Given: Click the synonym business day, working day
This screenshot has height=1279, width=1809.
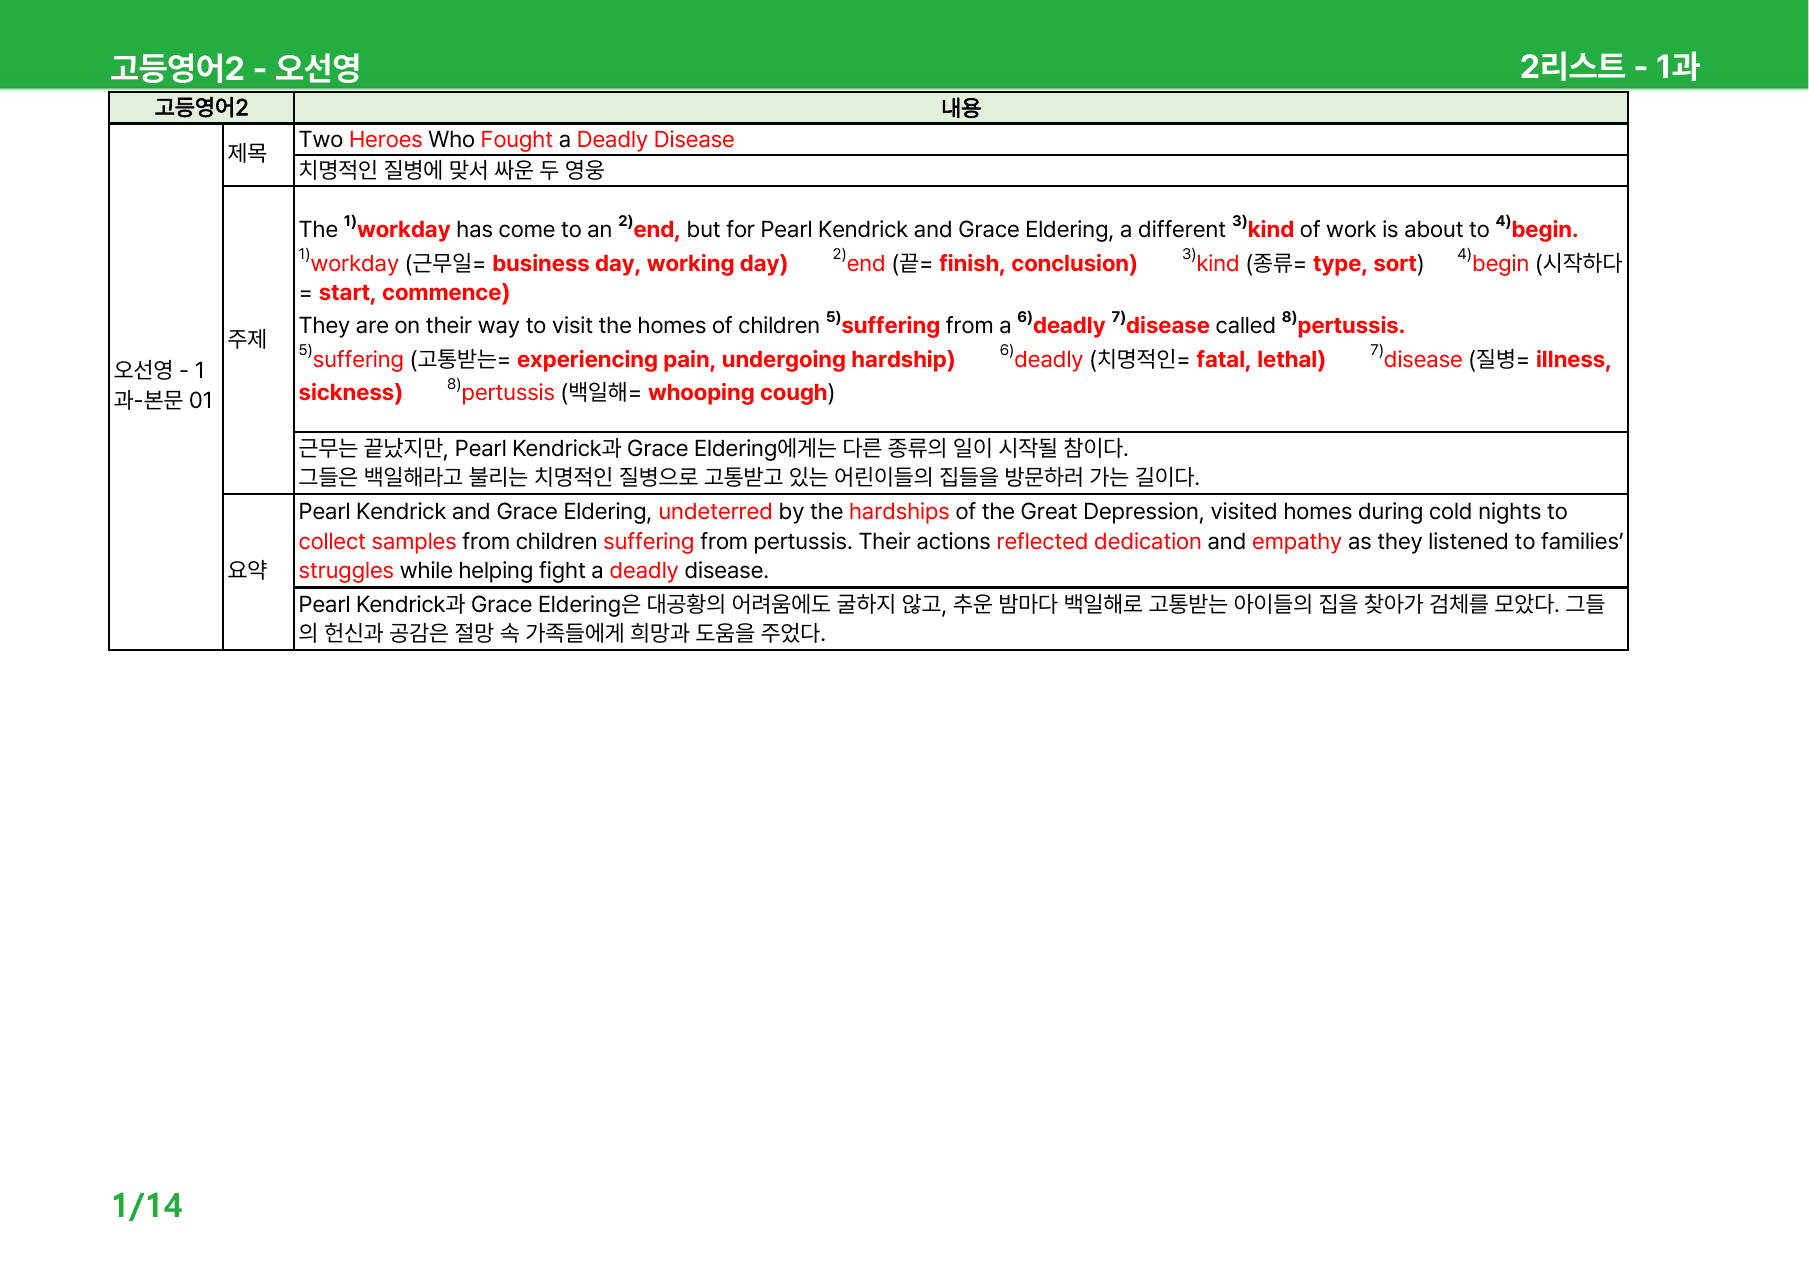Looking at the screenshot, I should pyautogui.click(x=639, y=264).
